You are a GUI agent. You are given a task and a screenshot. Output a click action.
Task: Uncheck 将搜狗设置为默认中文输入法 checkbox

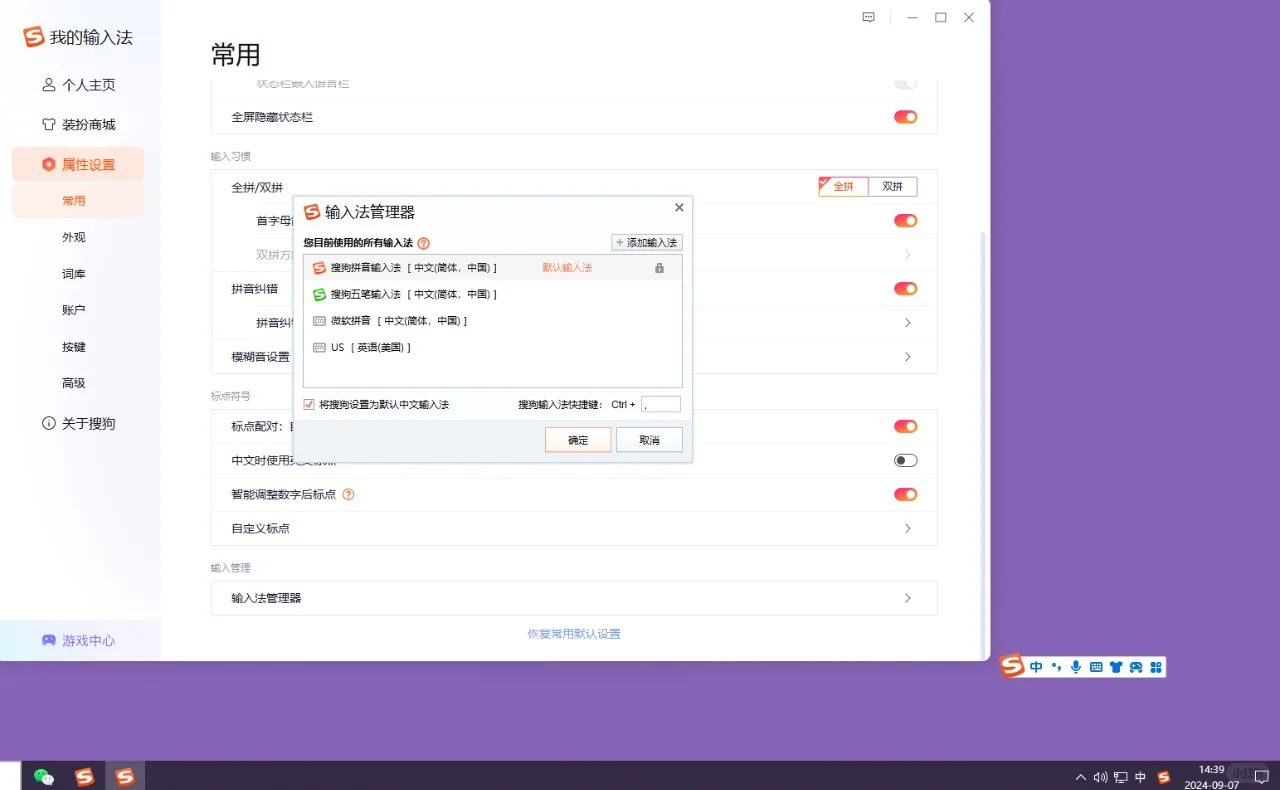click(x=309, y=405)
